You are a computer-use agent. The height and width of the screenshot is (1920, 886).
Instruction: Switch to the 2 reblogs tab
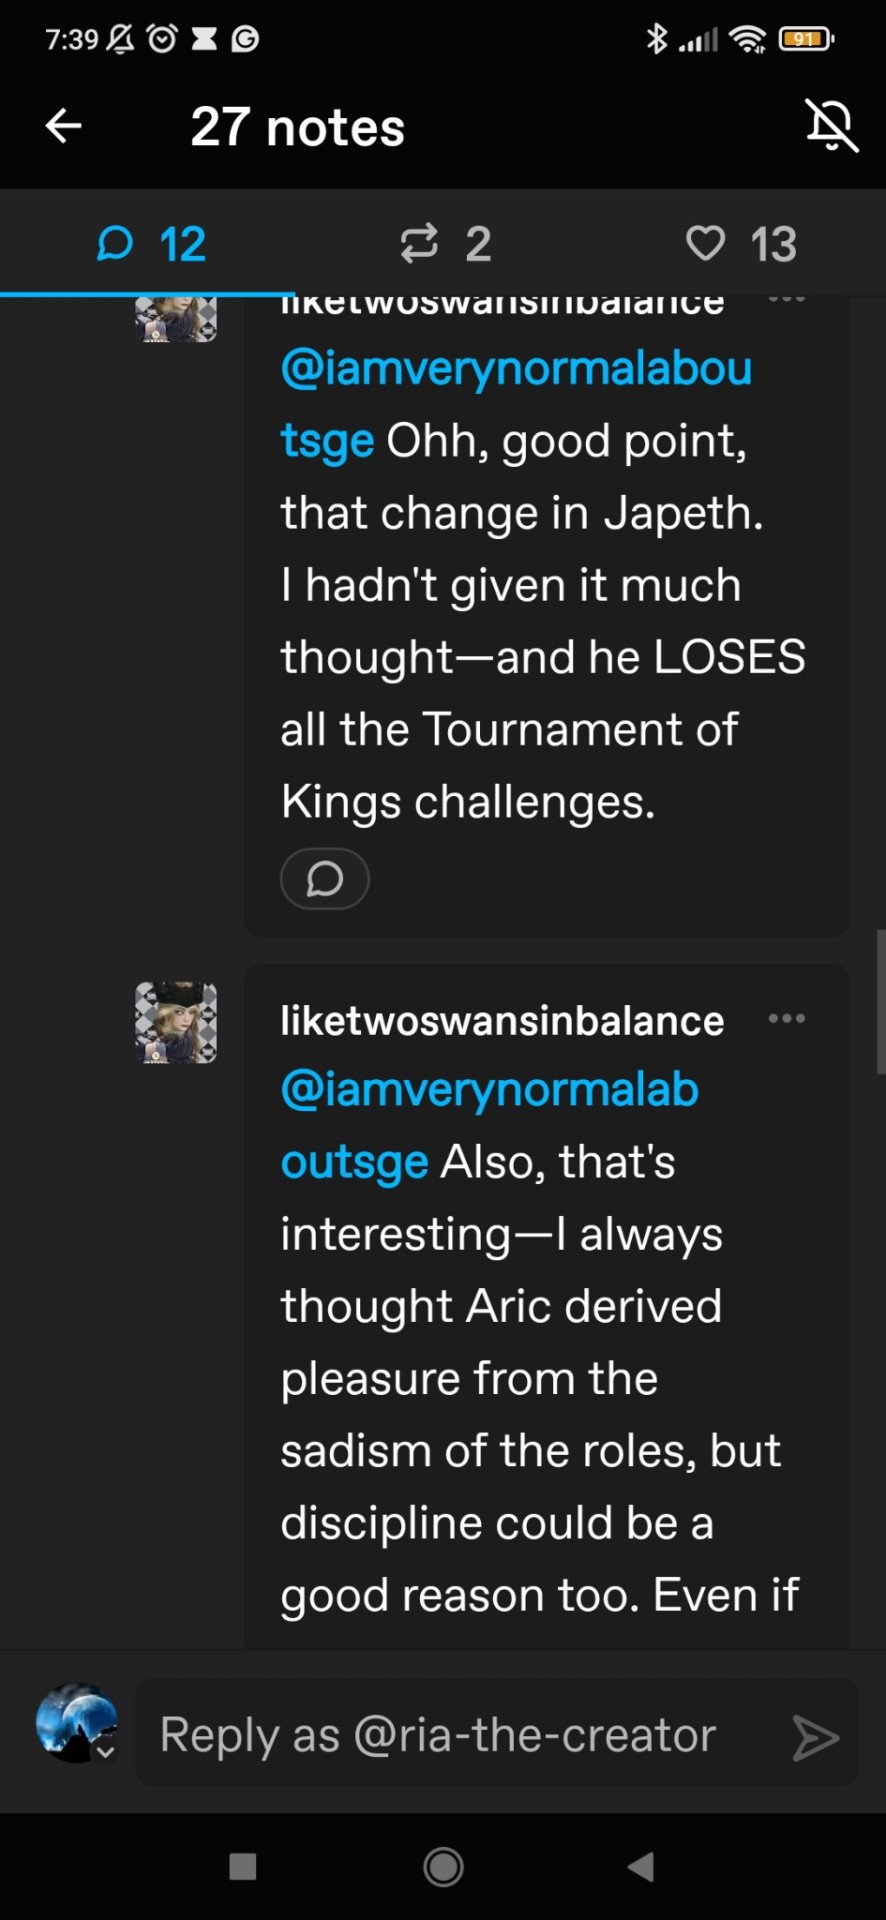(445, 244)
